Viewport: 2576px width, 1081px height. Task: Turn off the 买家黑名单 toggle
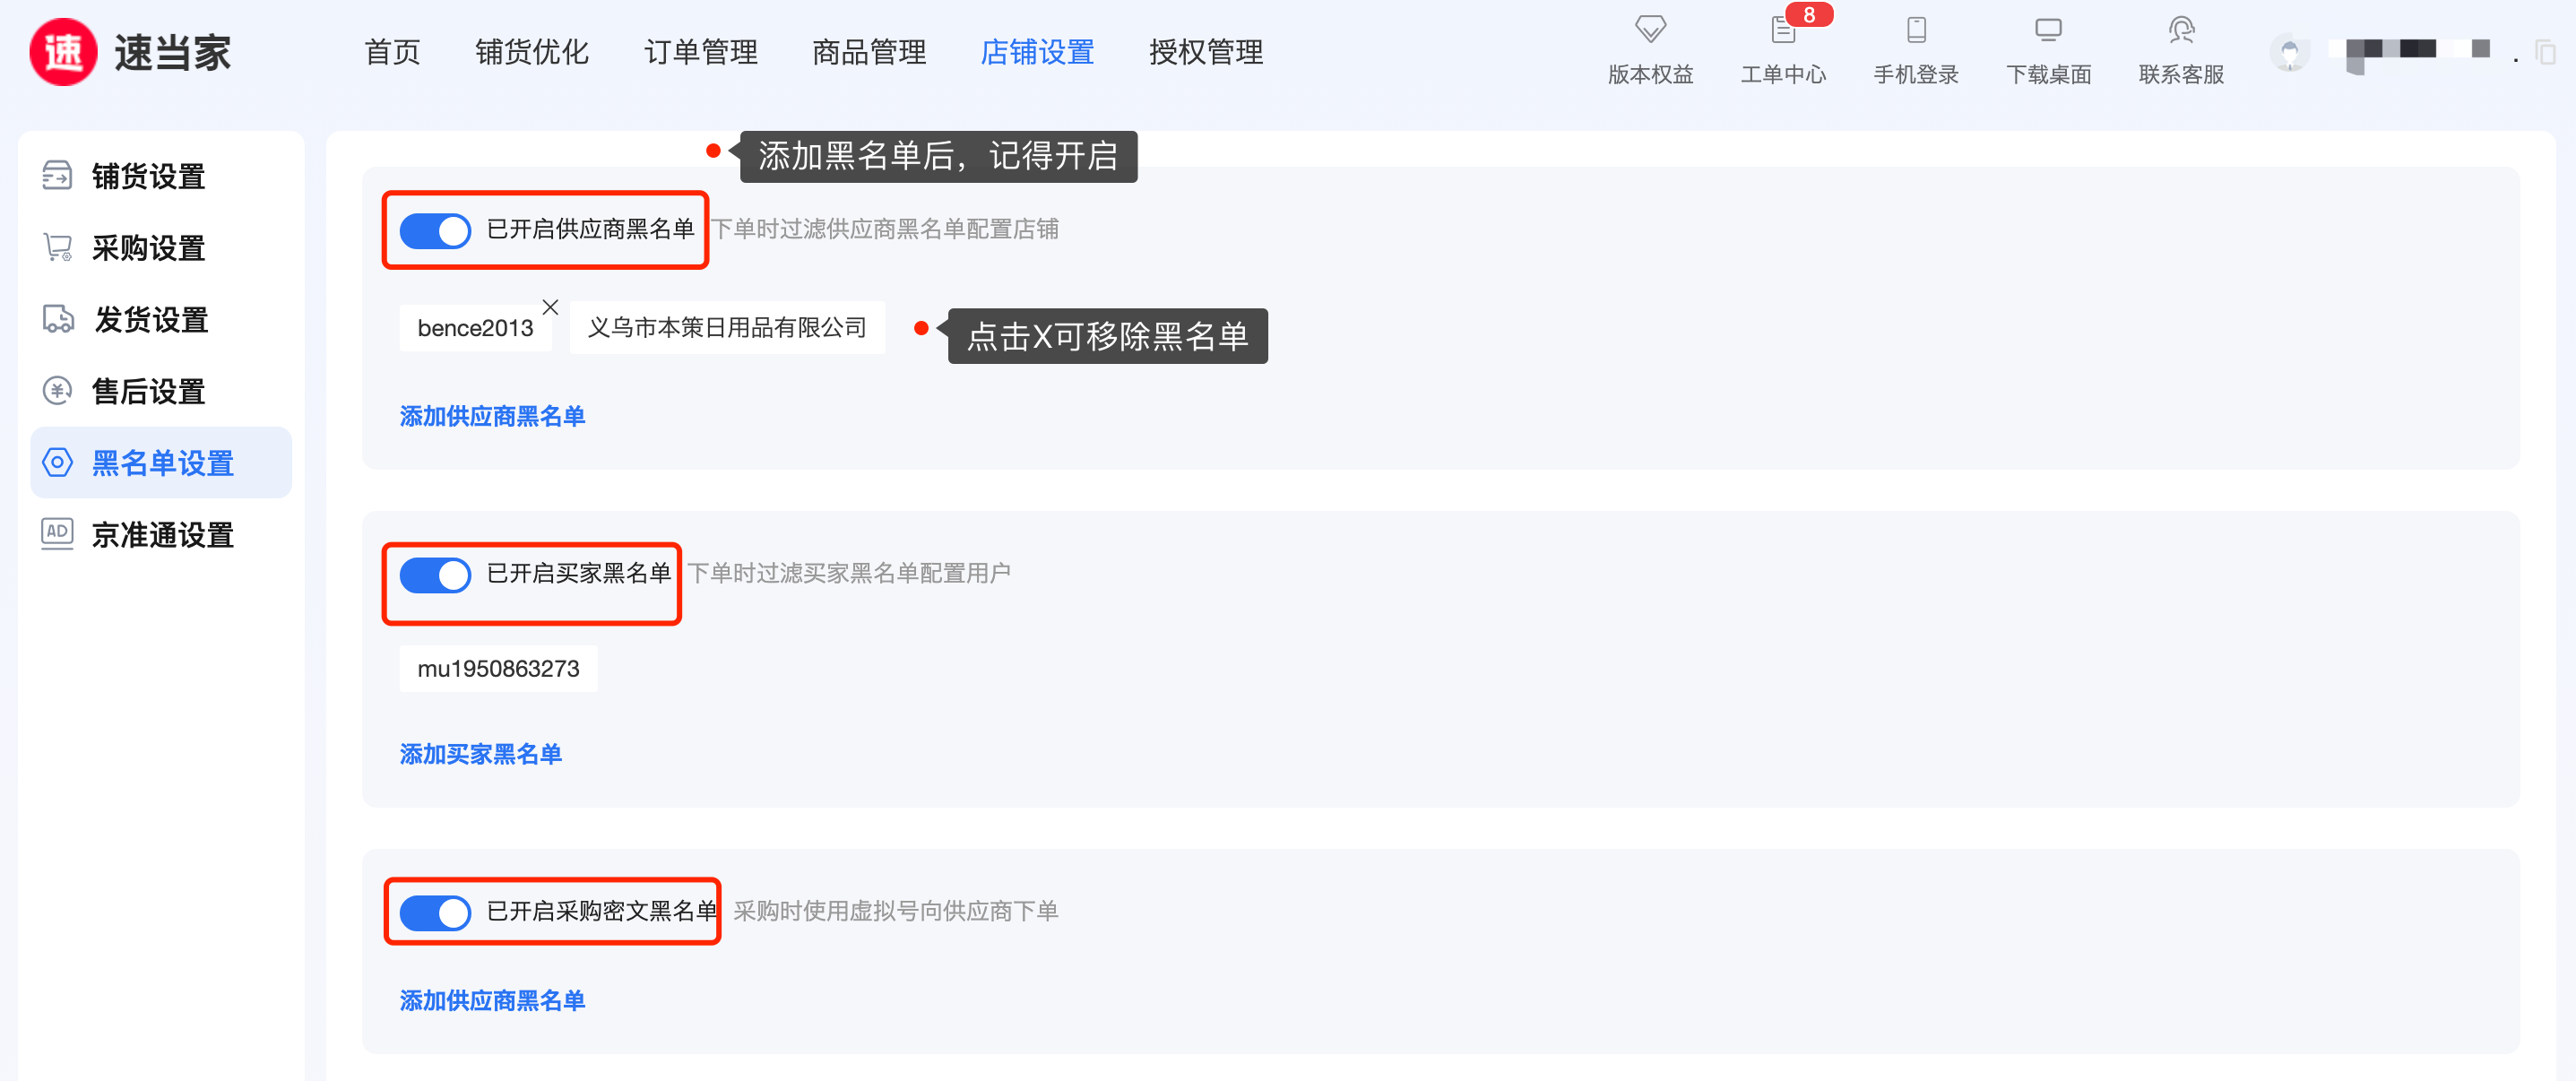[435, 575]
